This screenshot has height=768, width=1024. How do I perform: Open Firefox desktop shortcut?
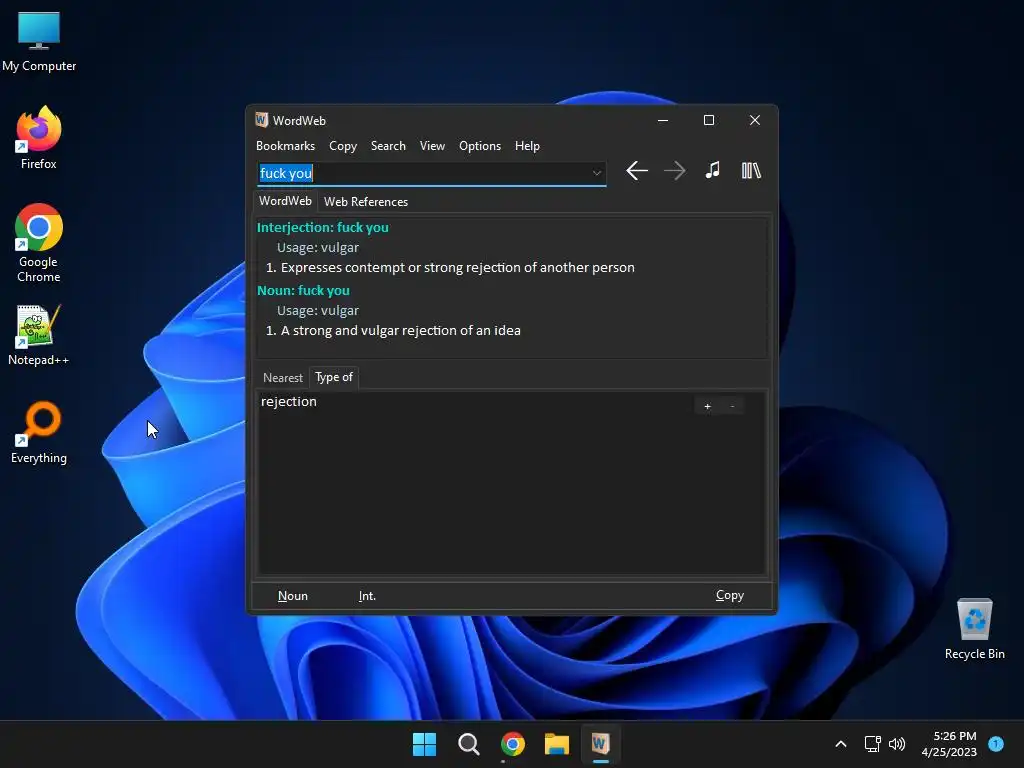point(39,138)
